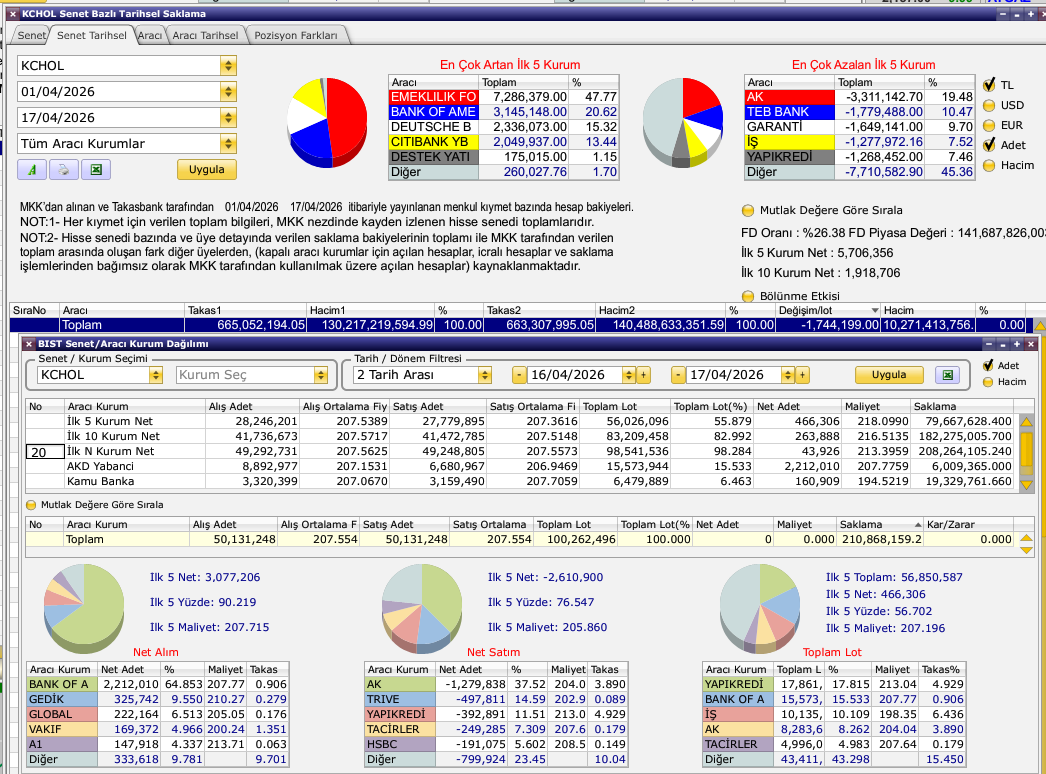Open the upper 17/04/2026 end date dropdown
The image size is (1046, 774).
coord(228,117)
